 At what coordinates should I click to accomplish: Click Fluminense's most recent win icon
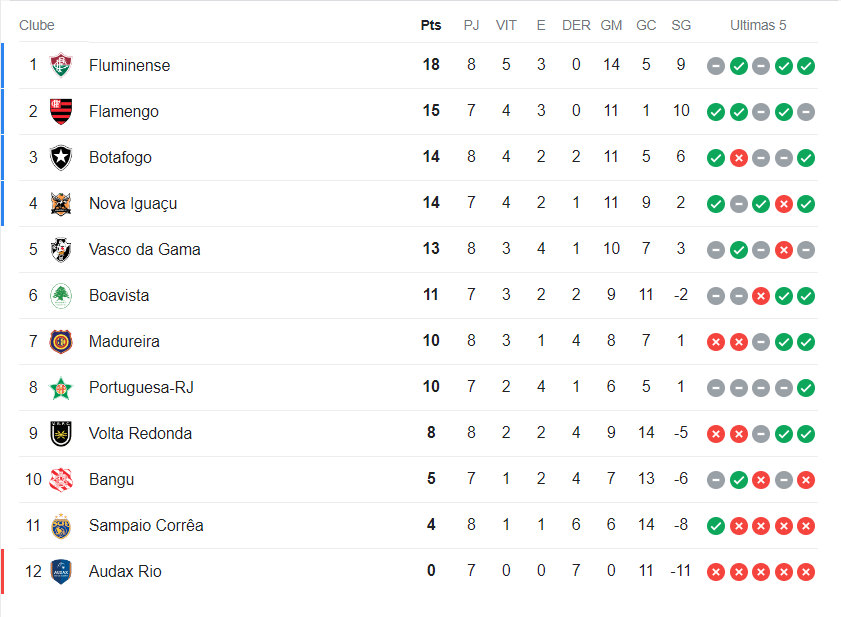click(x=806, y=66)
